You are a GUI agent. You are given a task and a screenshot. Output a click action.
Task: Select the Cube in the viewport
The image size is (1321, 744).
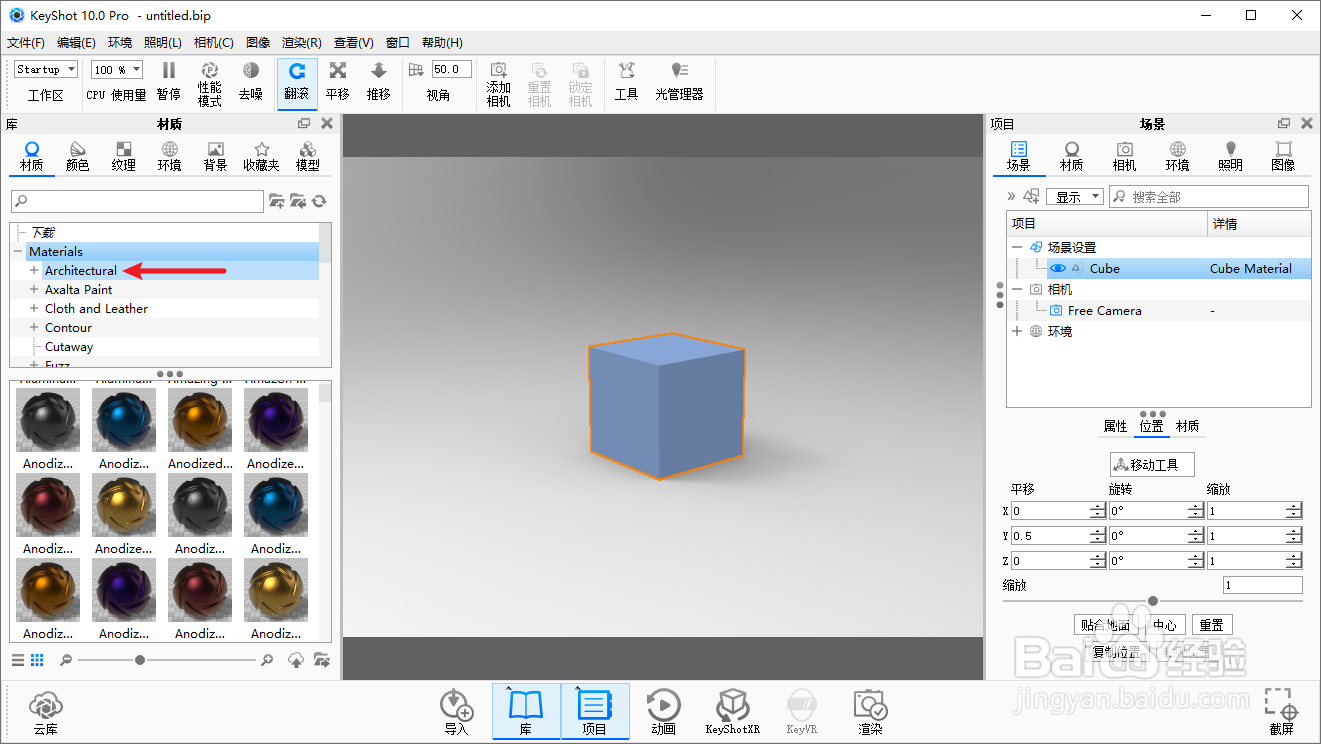666,406
